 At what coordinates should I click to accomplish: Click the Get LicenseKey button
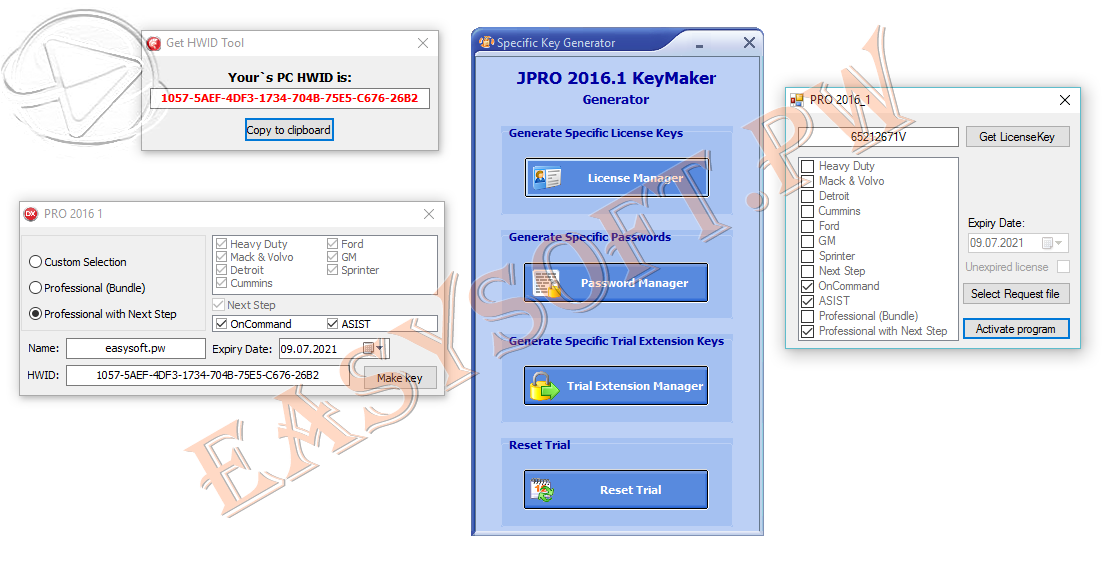(x=1017, y=137)
